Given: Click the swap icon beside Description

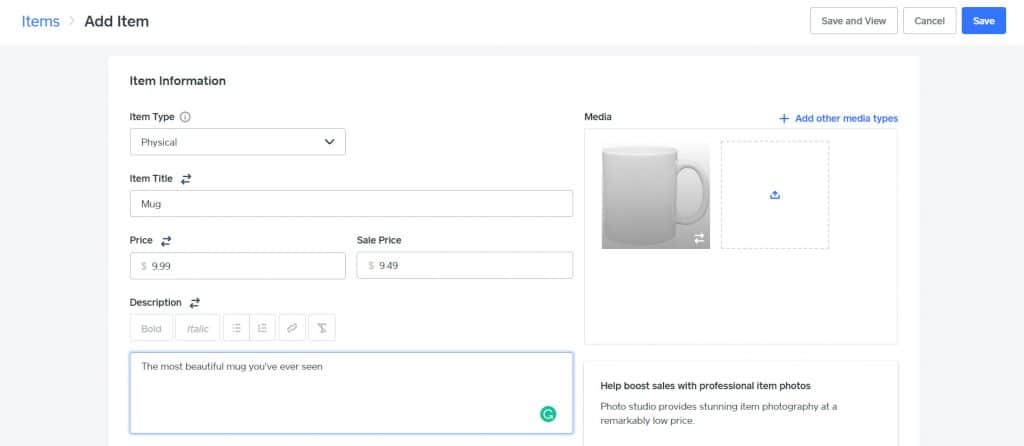Looking at the screenshot, I should [x=195, y=302].
